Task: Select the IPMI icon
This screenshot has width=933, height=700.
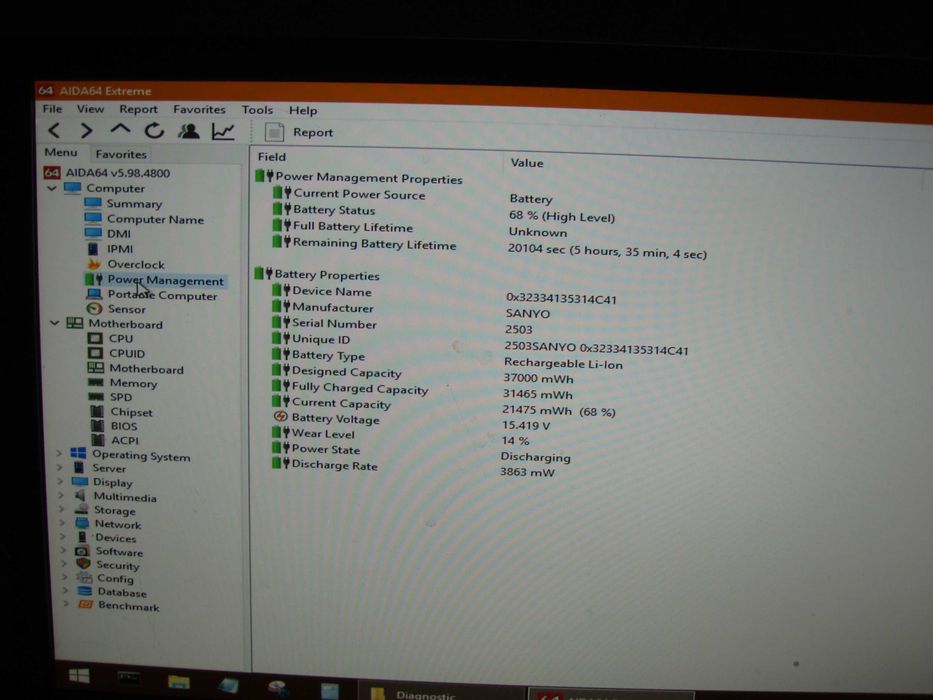Action: tap(93, 248)
